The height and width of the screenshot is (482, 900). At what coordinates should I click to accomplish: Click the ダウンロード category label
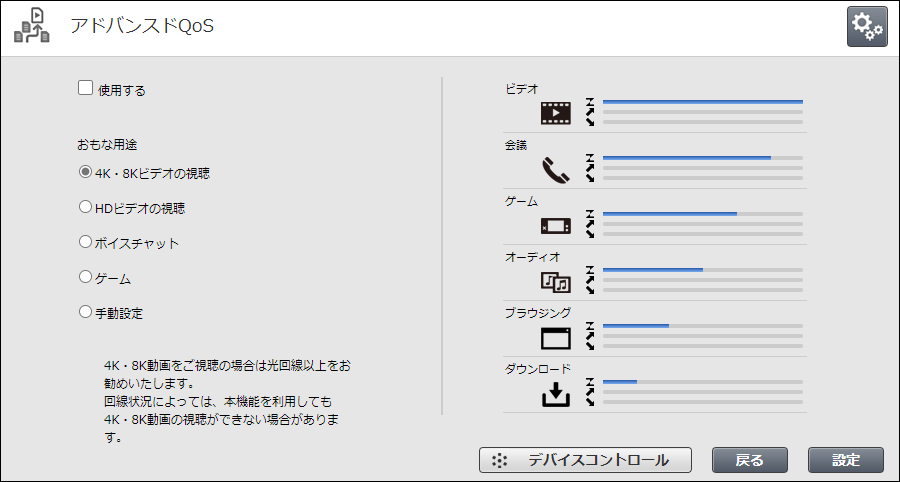538,368
